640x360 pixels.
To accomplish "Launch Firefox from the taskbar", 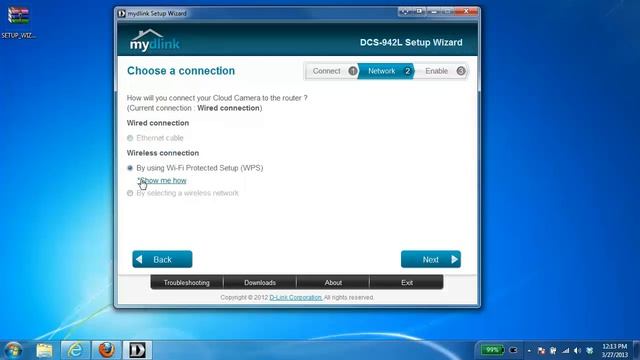I will (x=106, y=350).
